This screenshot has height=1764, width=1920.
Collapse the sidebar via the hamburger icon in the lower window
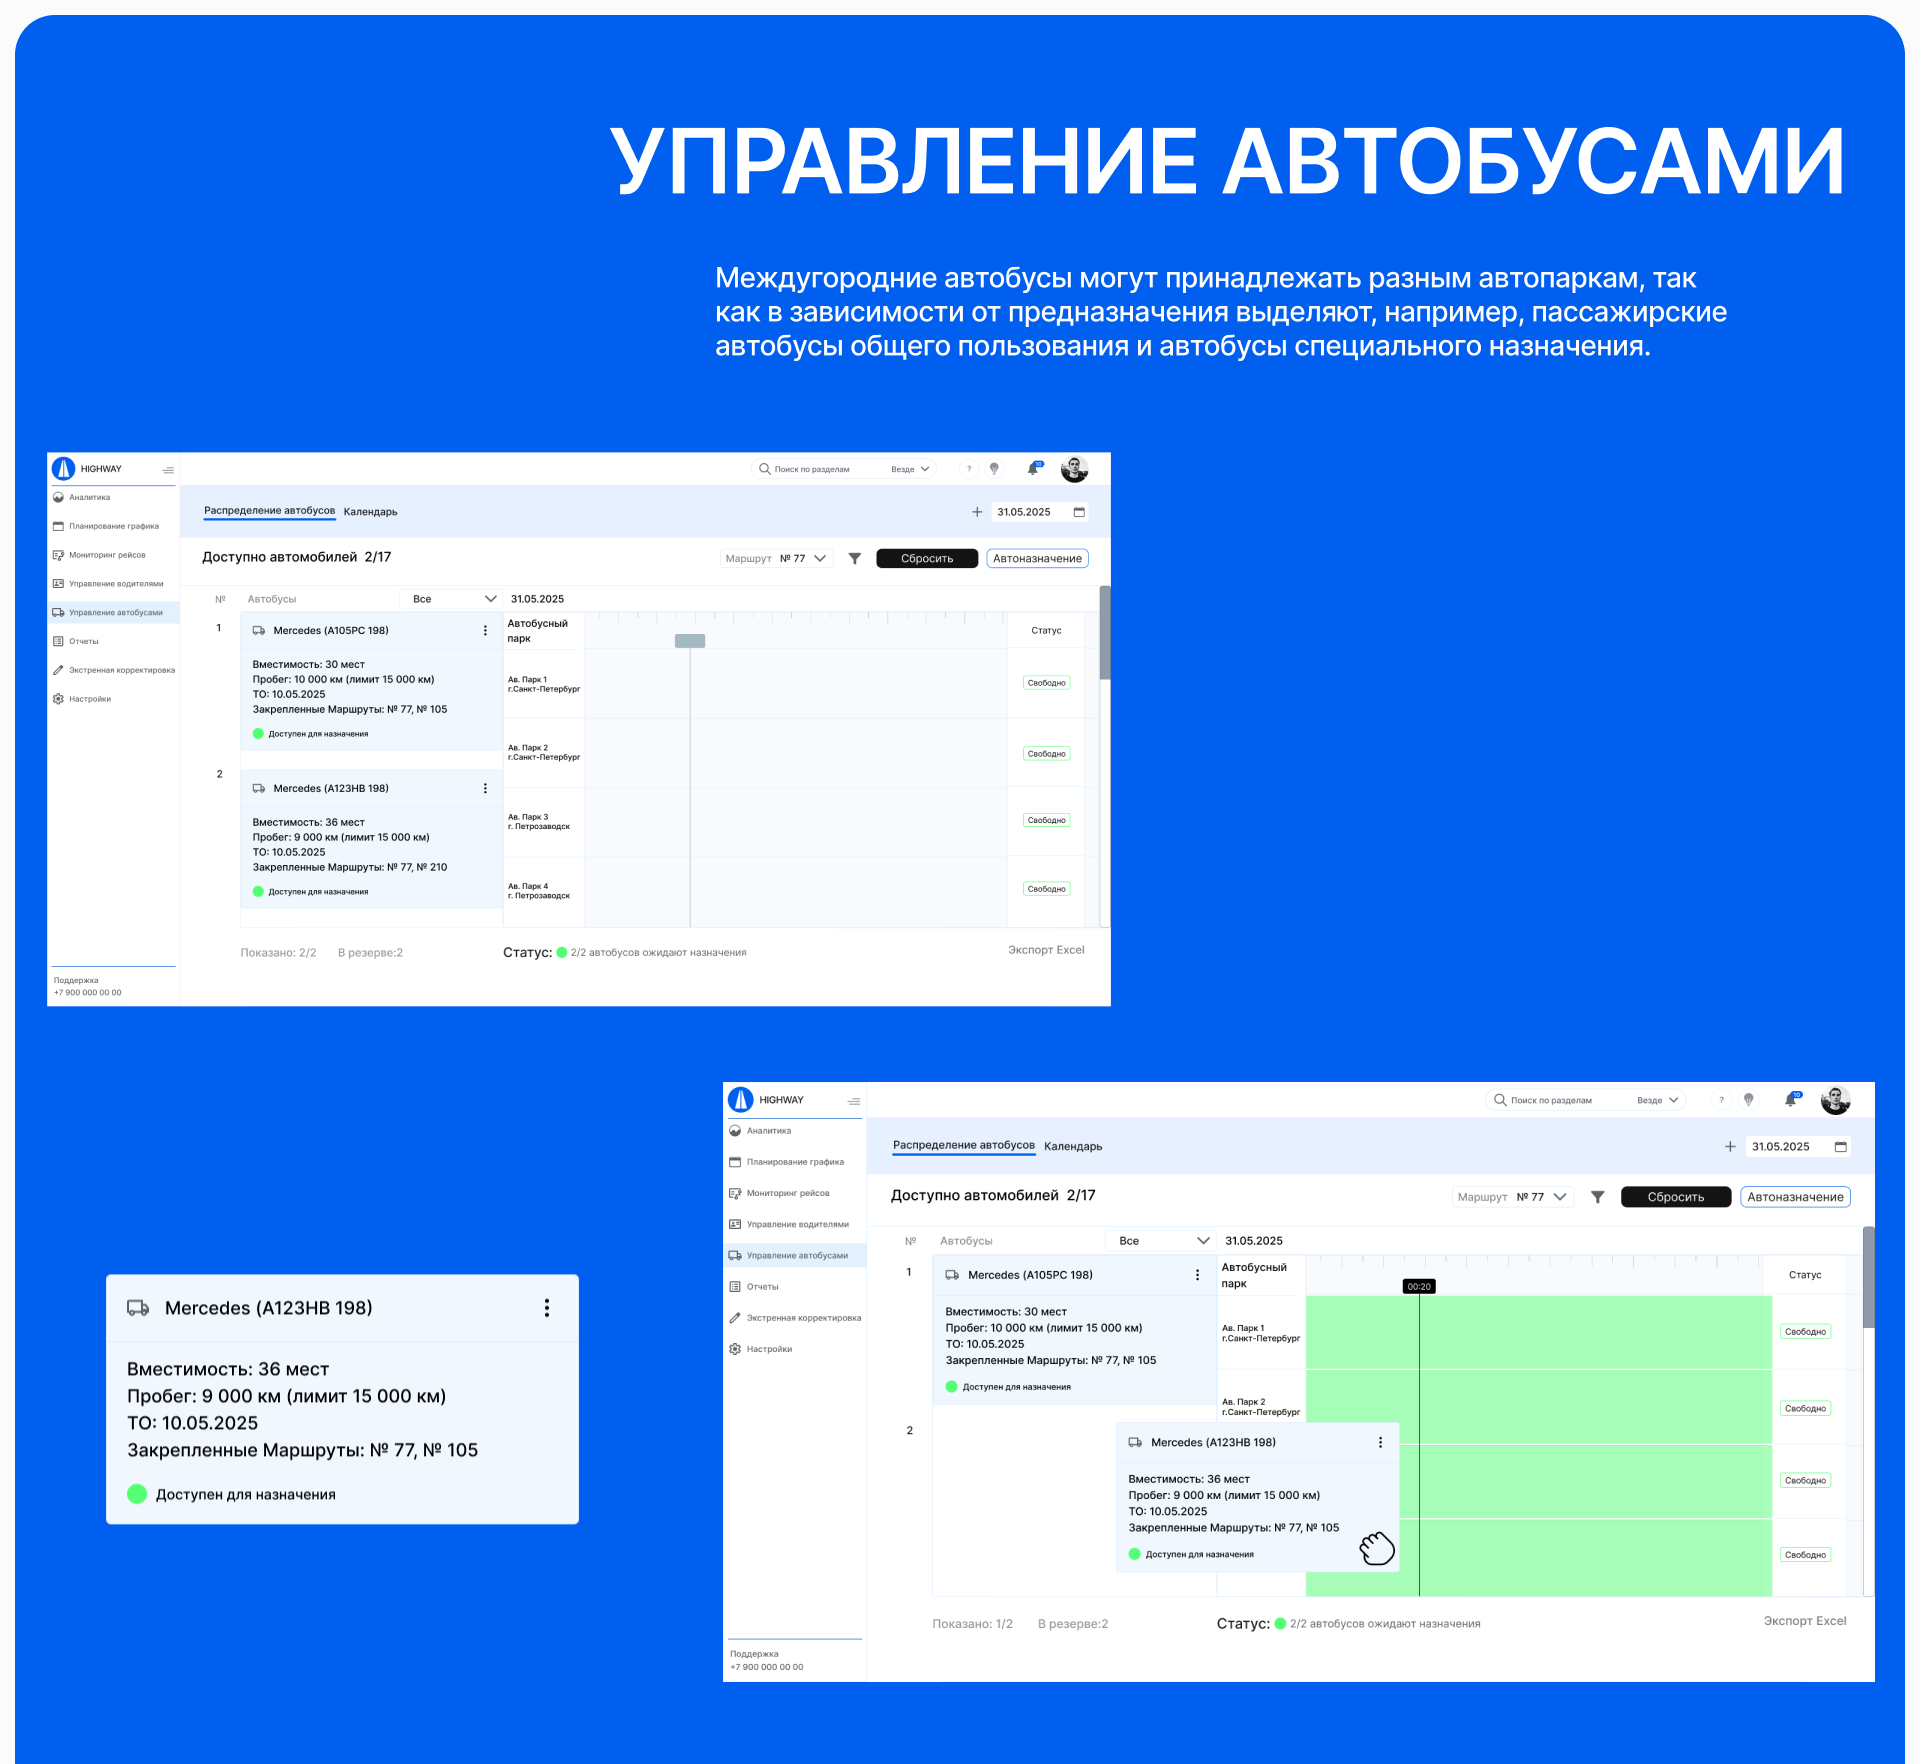pyautogui.click(x=854, y=1101)
